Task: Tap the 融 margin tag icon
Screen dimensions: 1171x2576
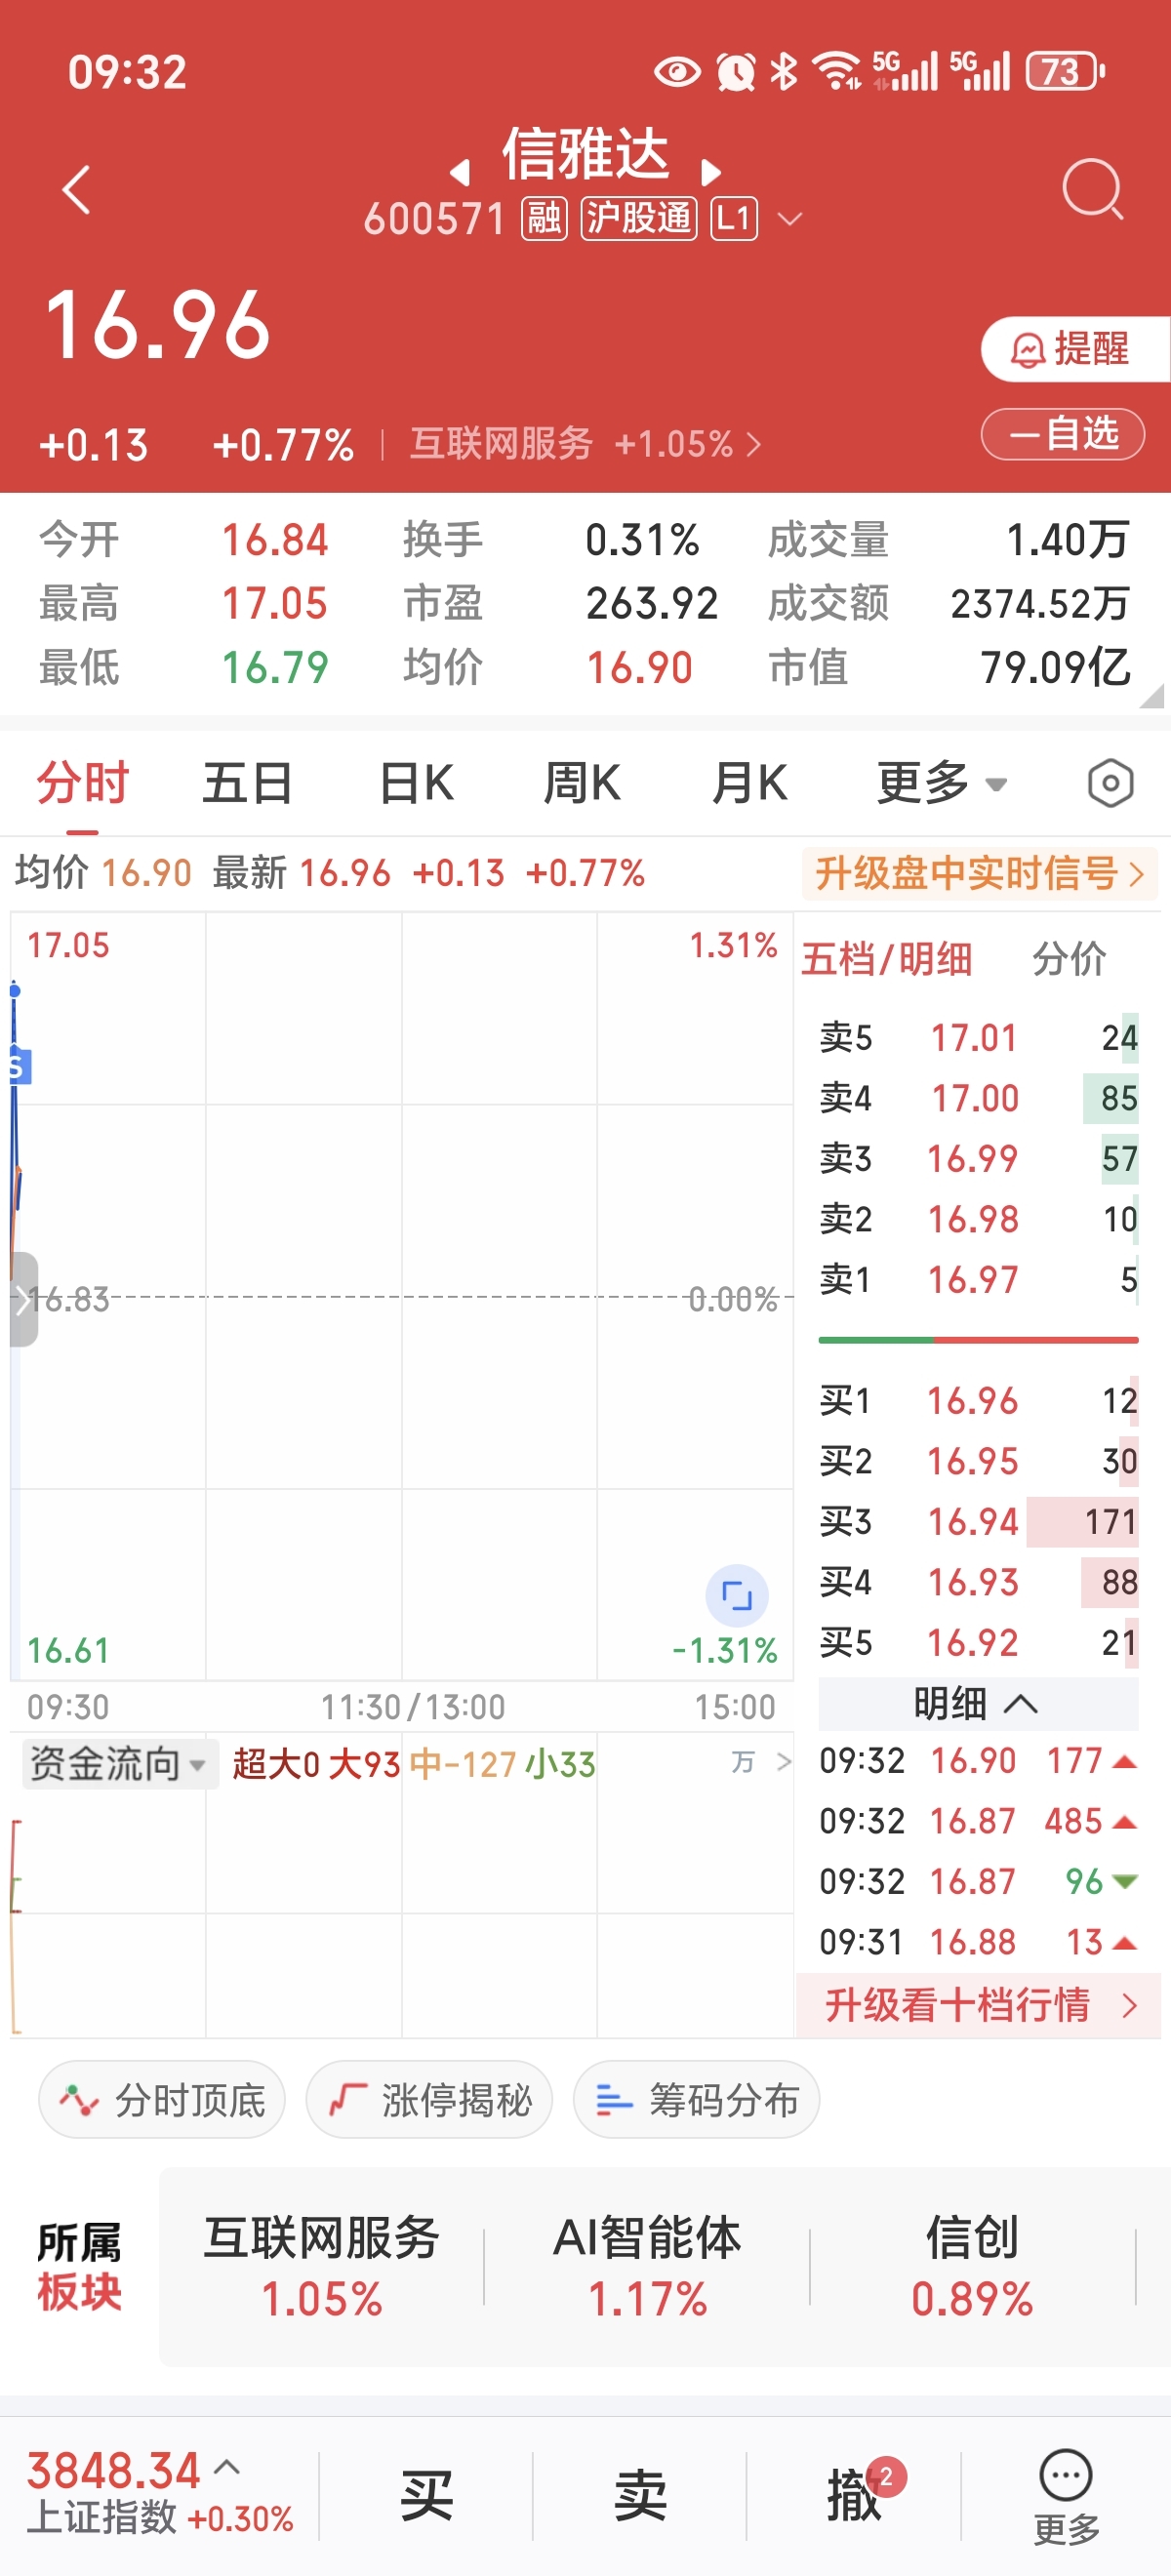Action: pos(544,218)
